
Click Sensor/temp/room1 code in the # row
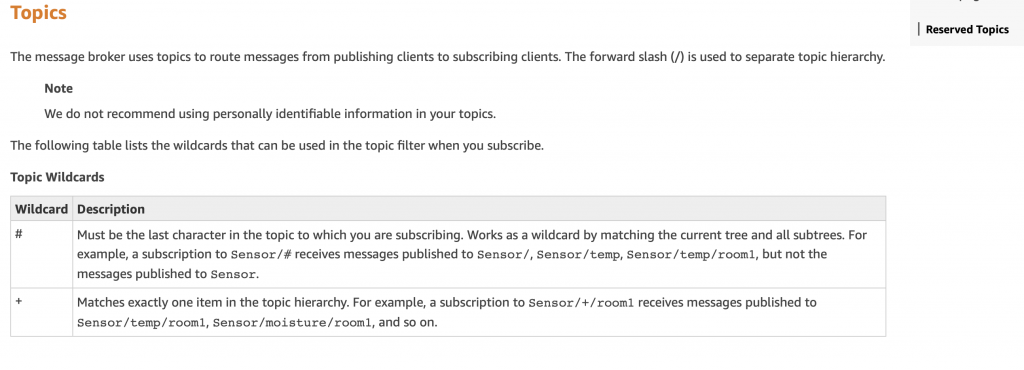click(692, 254)
